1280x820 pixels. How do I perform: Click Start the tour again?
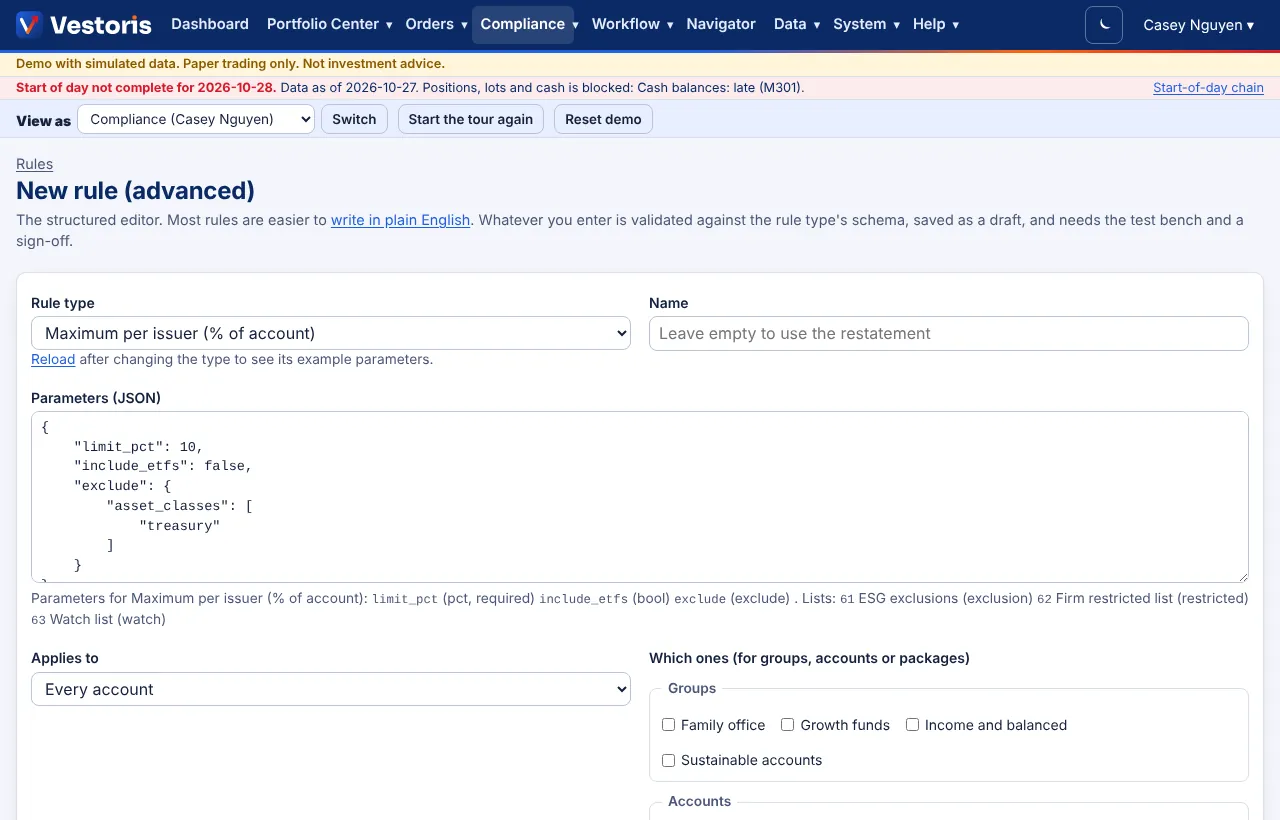coord(471,119)
